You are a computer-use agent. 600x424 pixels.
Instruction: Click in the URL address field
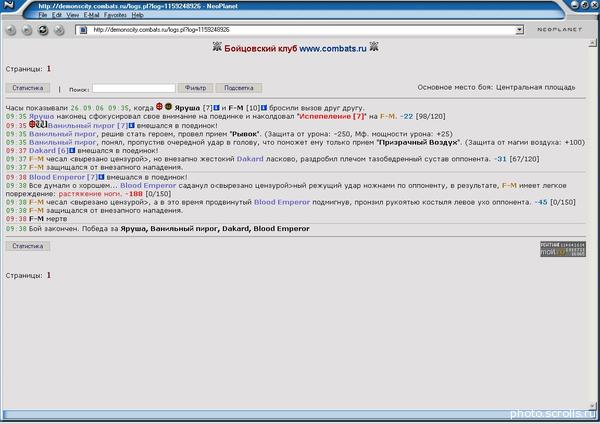click(302, 30)
